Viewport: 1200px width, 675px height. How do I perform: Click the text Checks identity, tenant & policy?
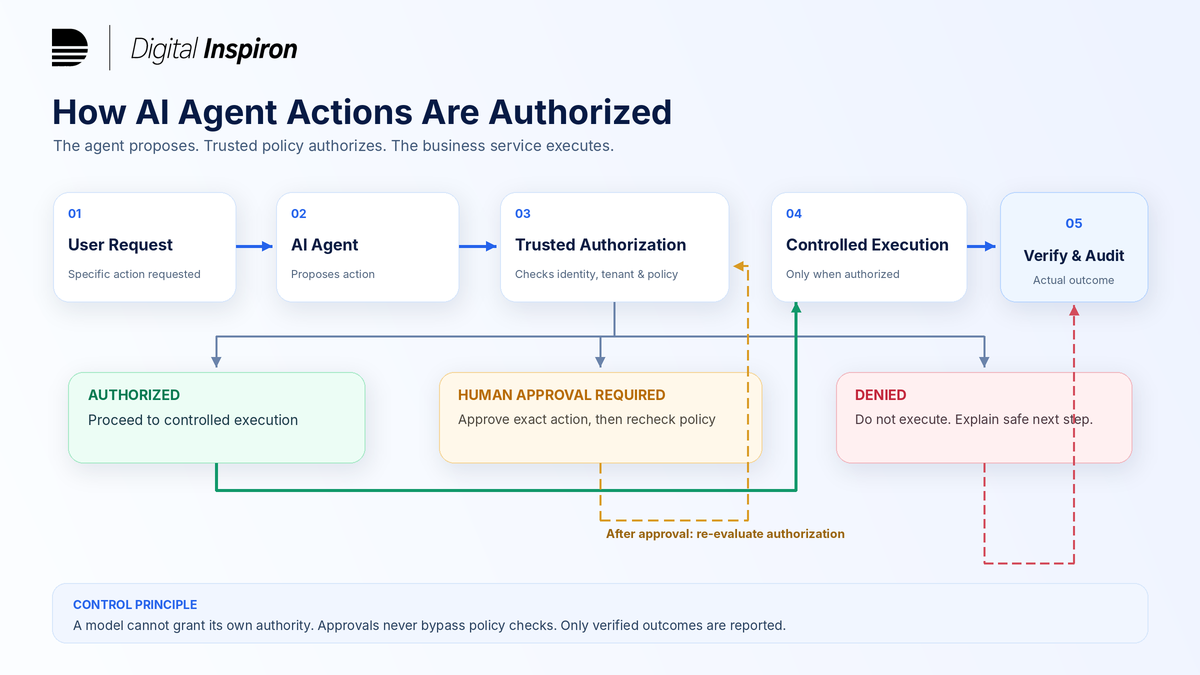click(x=596, y=274)
